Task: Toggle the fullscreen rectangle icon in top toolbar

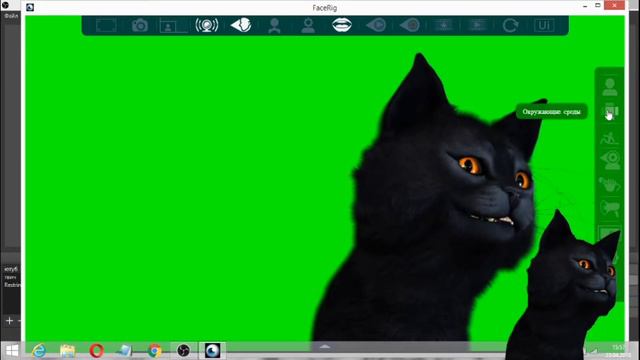Action: point(106,25)
